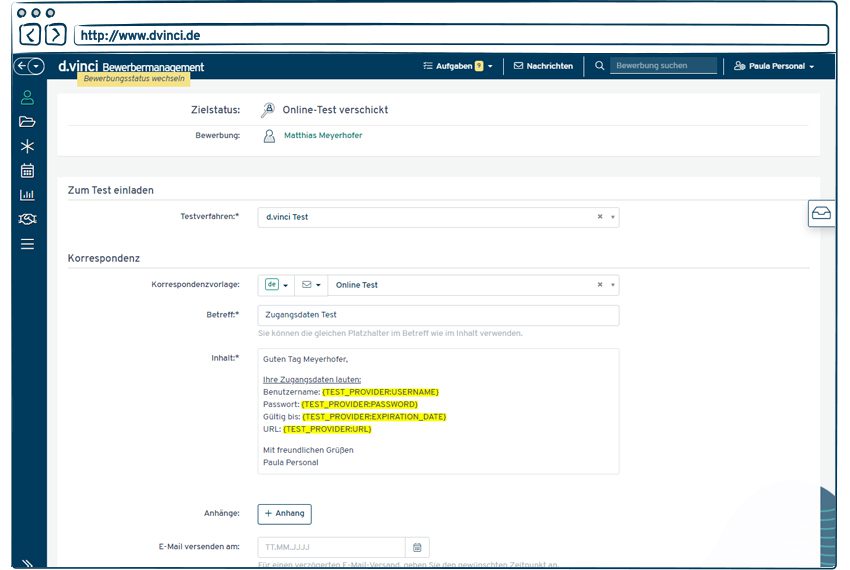Open the Paula Personal user menu
This screenshot has height=570, width=850.
click(x=774, y=66)
